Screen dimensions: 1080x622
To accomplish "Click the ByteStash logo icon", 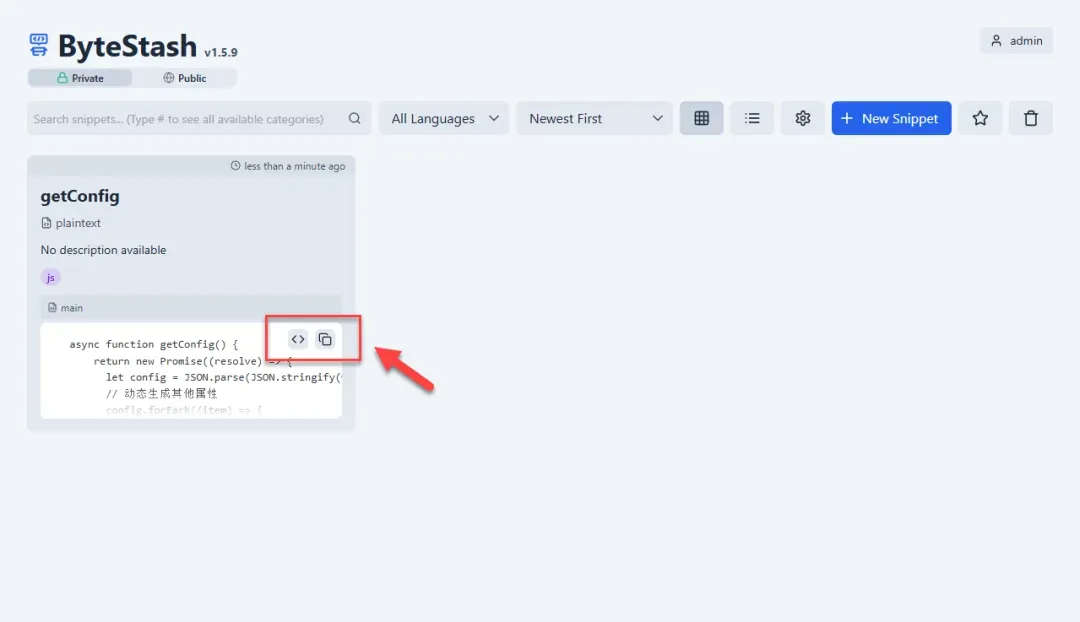I will coord(39,45).
